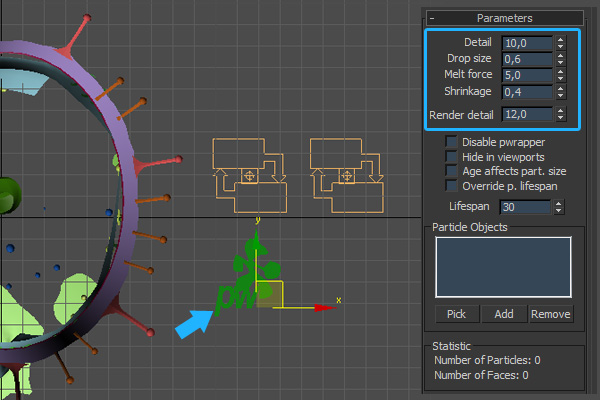
Task: Click the Detail spinner arrows
Action: 560,43
